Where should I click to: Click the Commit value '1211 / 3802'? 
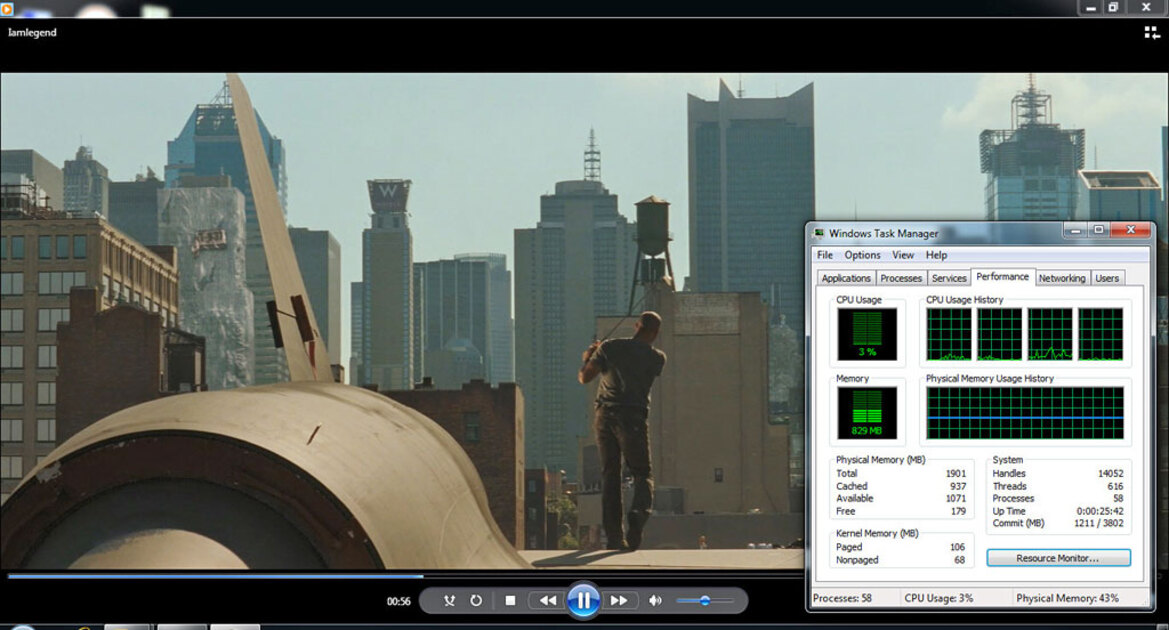[1099, 523]
